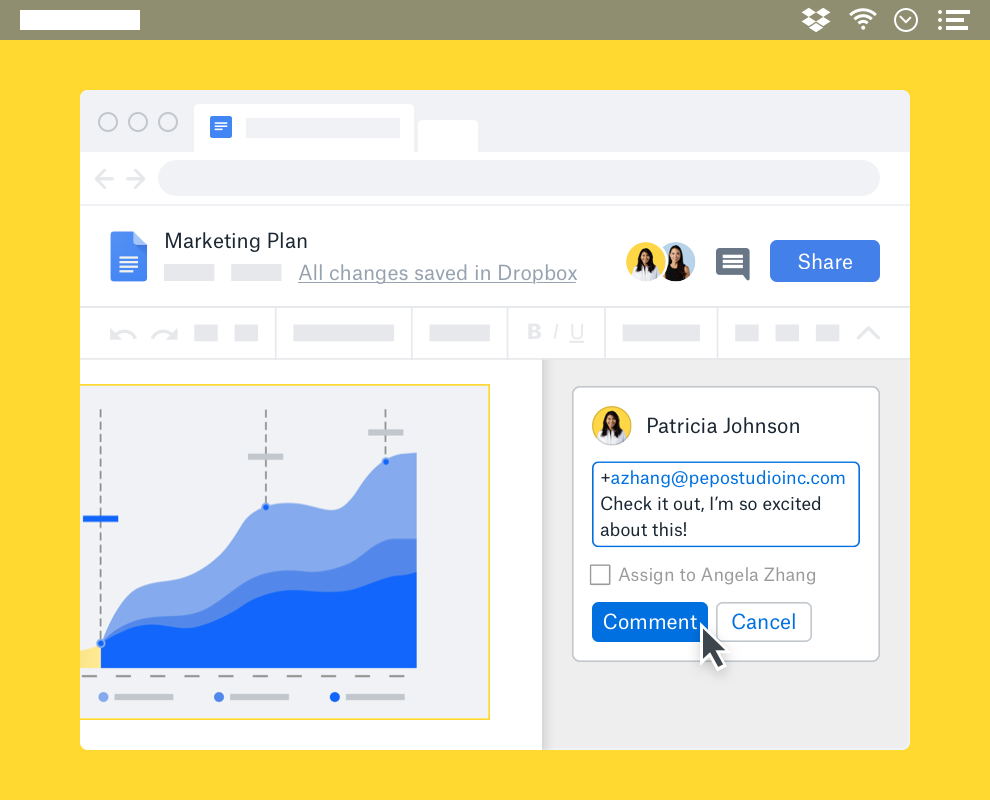Toggle underline formatting
Screen dimensions: 990x800
click(577, 332)
